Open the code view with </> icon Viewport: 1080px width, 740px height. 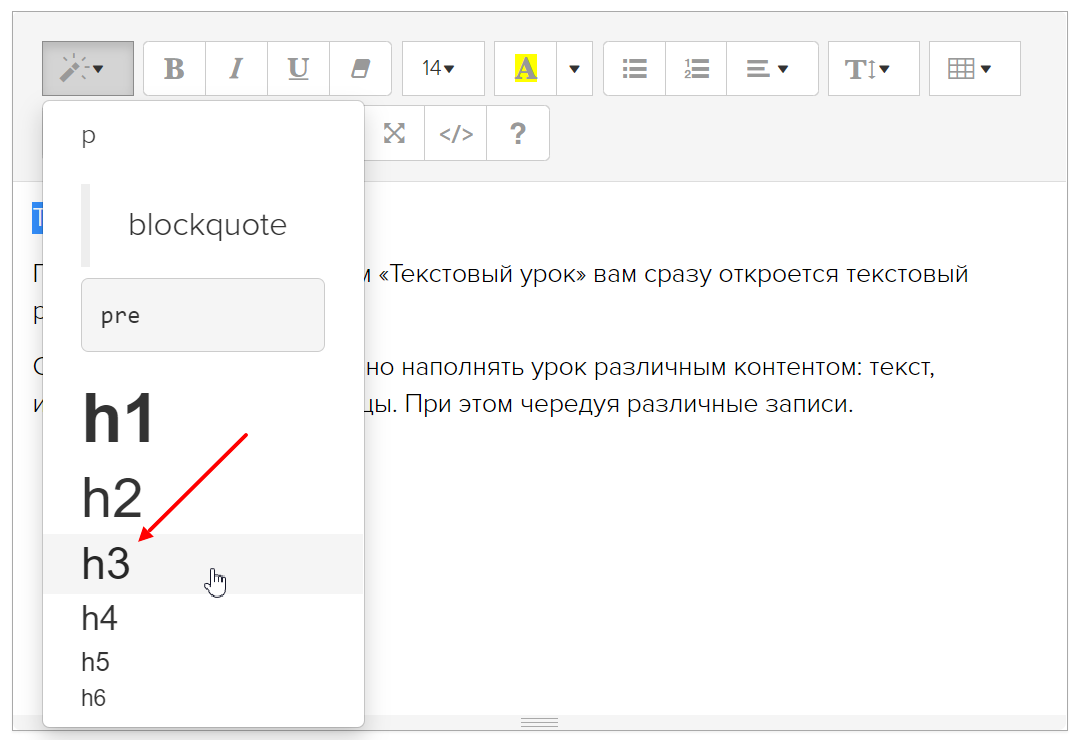tap(456, 133)
